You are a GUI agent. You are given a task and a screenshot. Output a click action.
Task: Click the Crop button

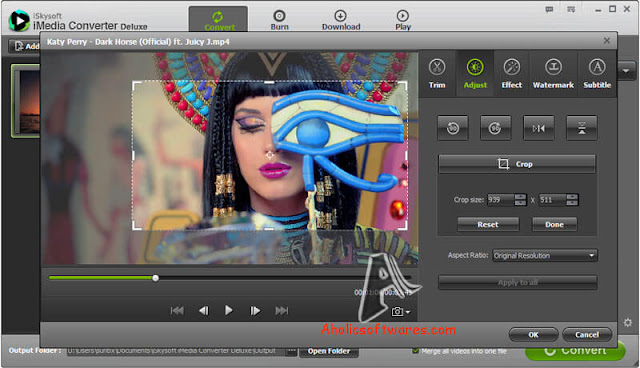(516, 164)
